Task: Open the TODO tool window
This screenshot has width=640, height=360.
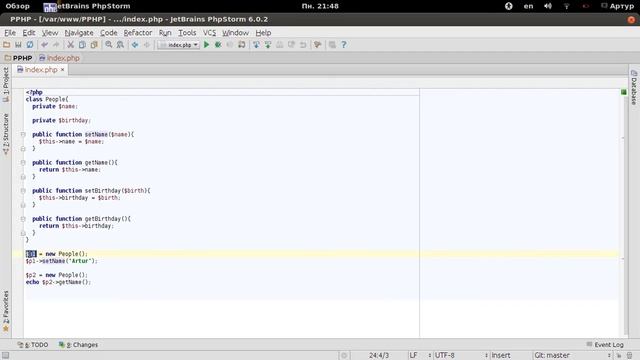Action: tap(32, 345)
